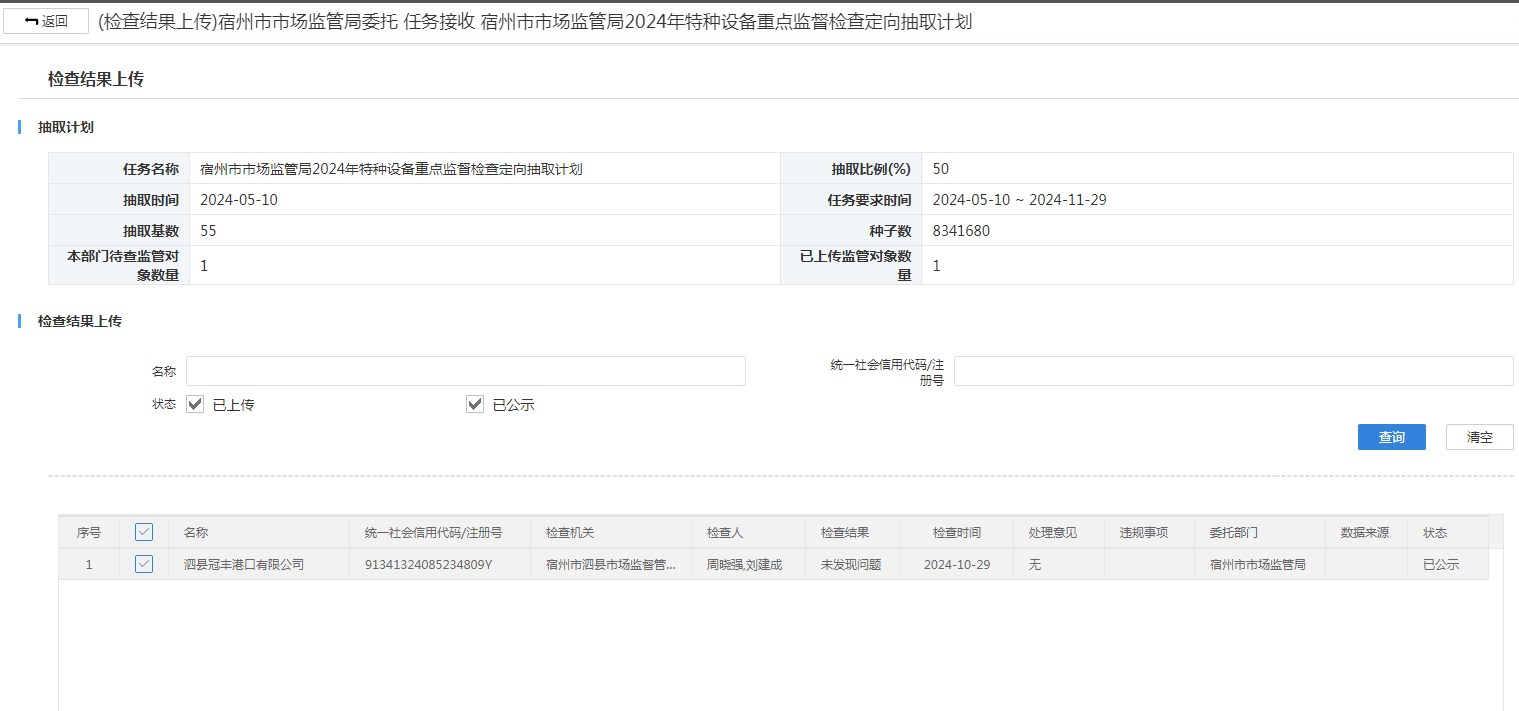Click the 抽取基数 value 55

[x=208, y=231]
